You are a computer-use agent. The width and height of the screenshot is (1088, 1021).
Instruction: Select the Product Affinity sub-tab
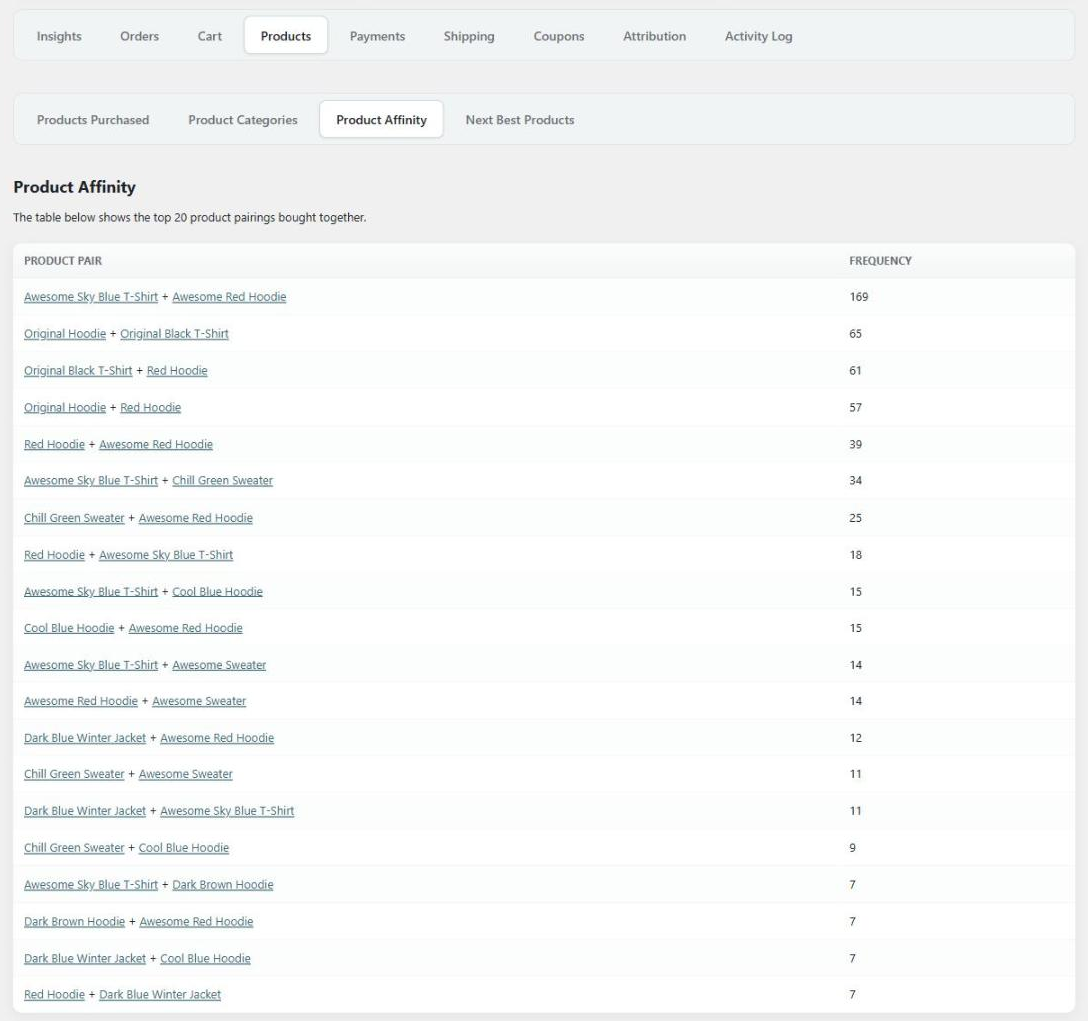click(382, 120)
